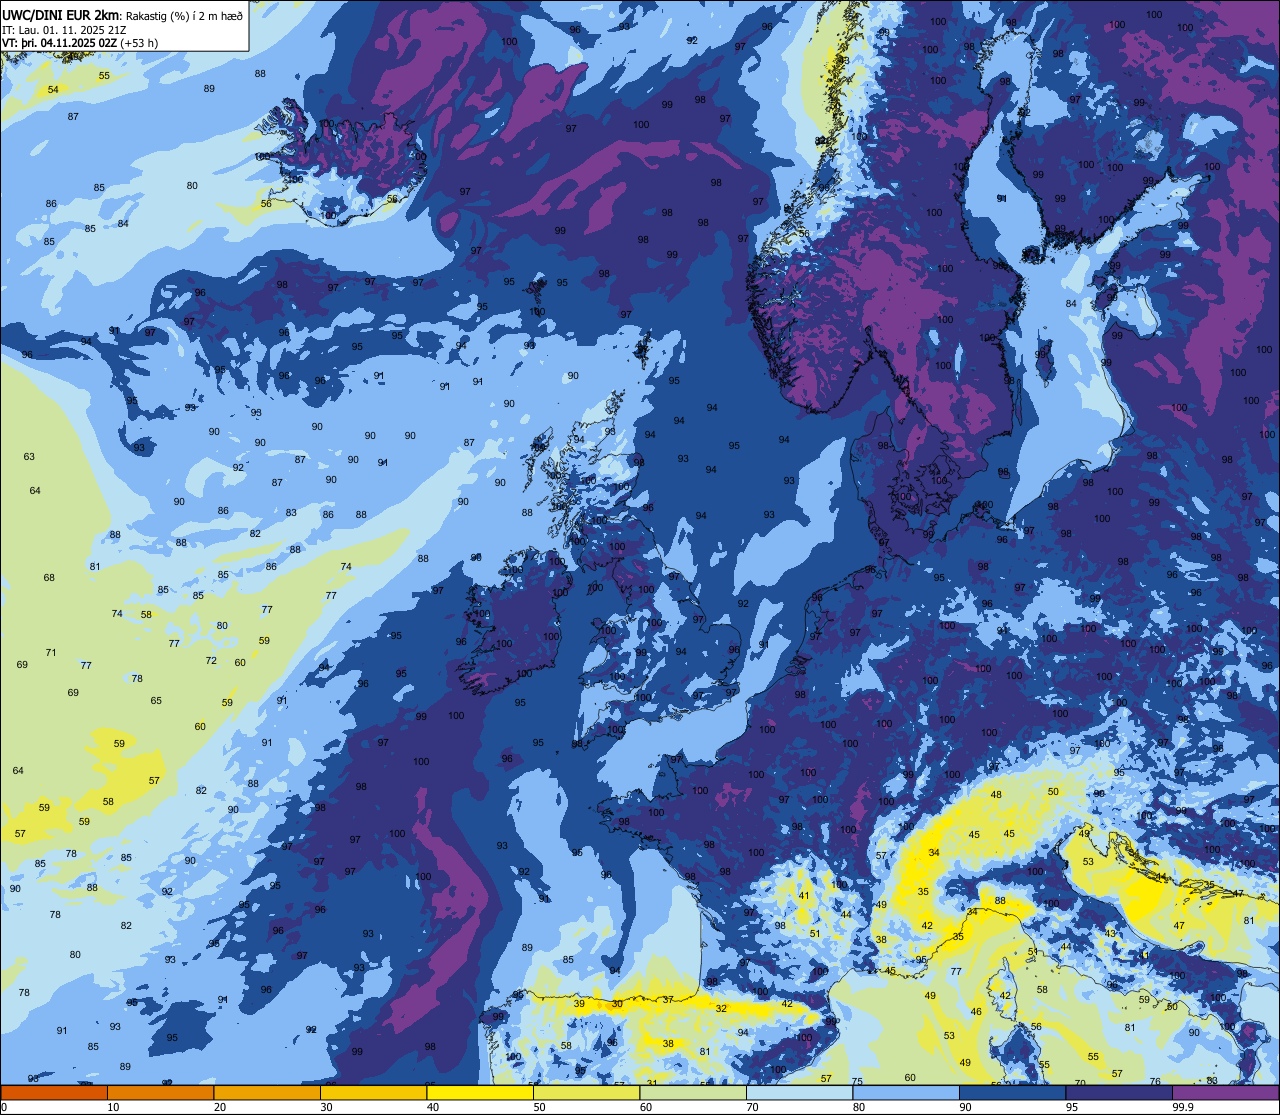The width and height of the screenshot is (1280, 1115).
Task: Pick the 50–60% pale yellow legend swatch
Action: coord(586,1092)
